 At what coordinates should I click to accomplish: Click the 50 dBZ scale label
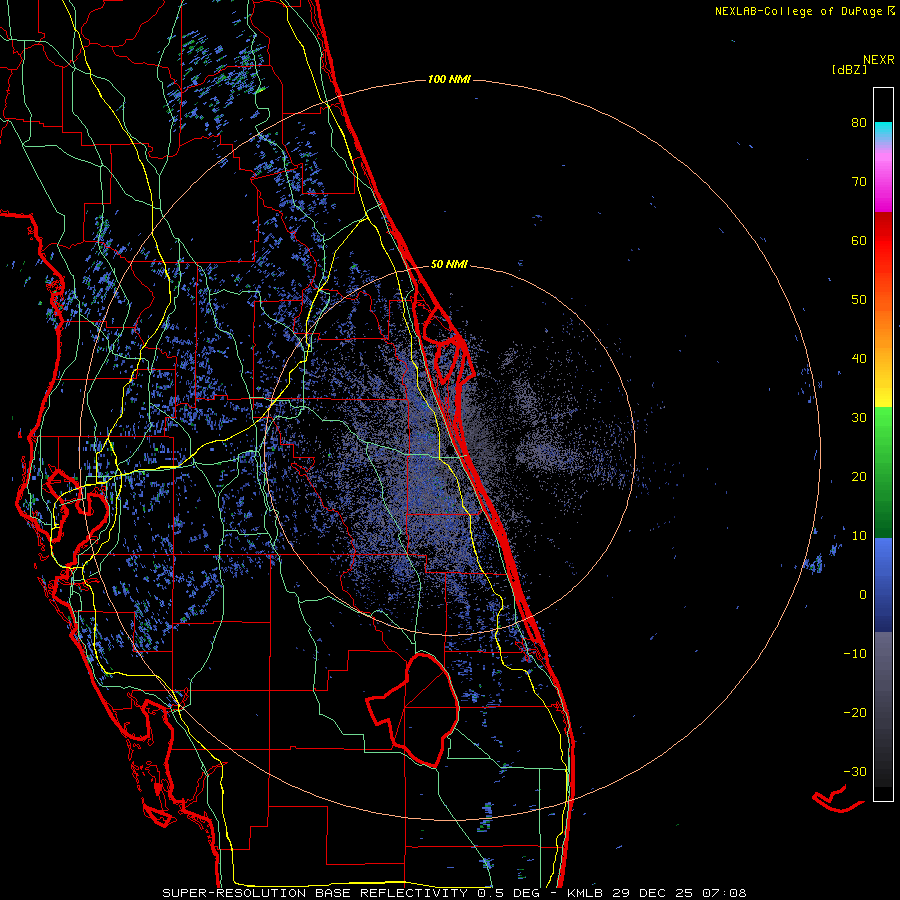click(859, 300)
